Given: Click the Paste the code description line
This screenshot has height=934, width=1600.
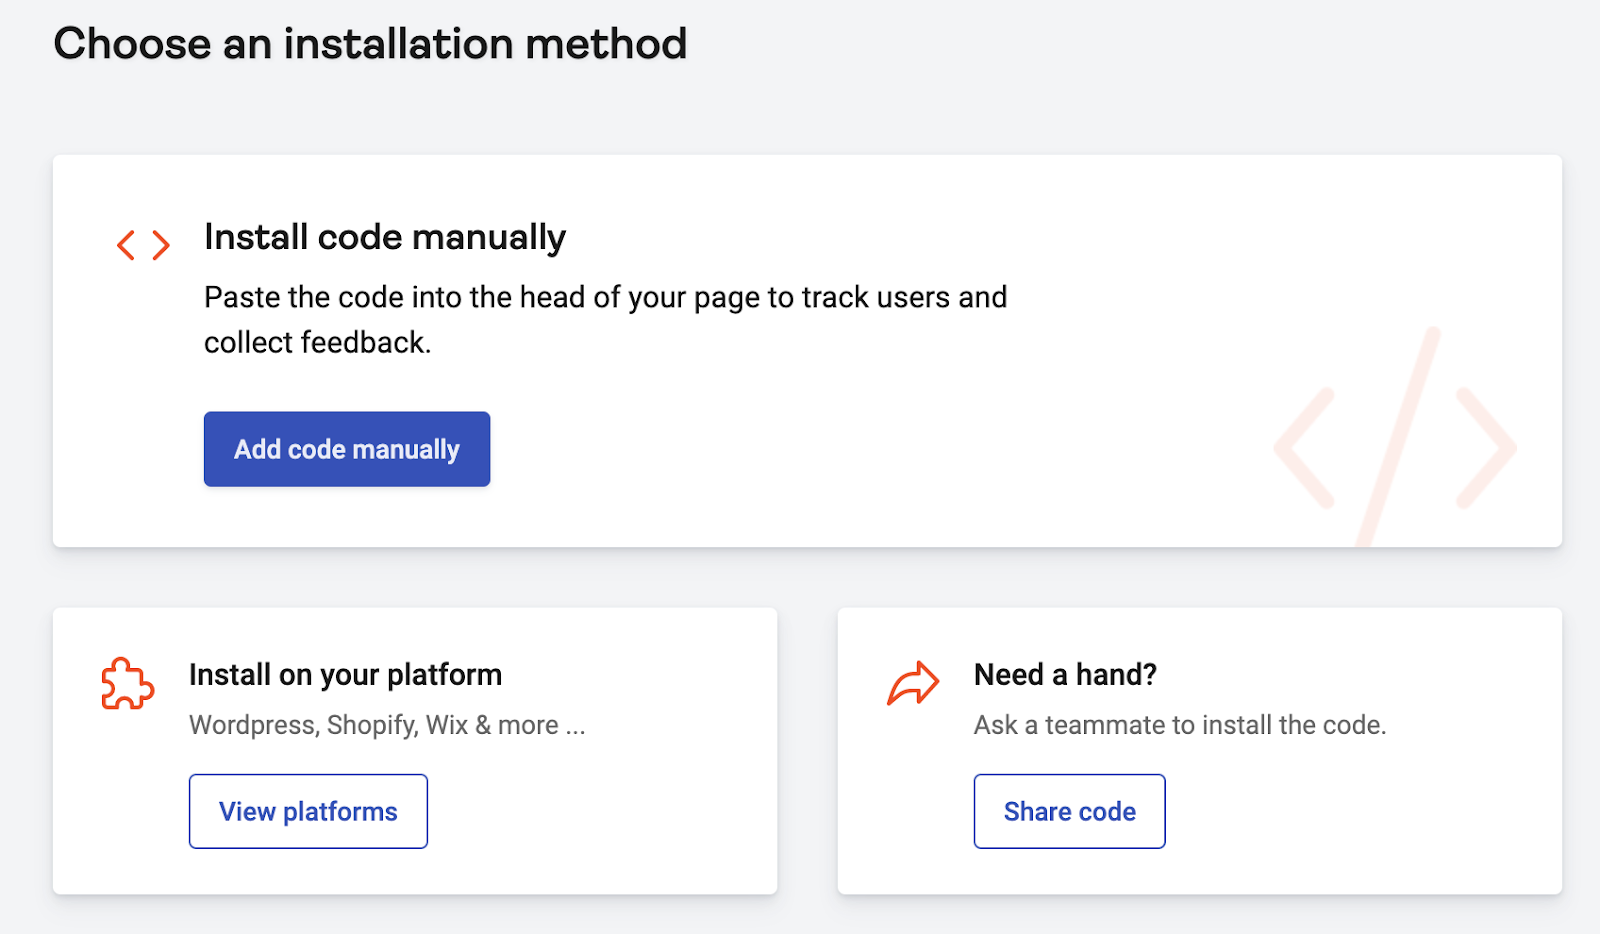Looking at the screenshot, I should coord(605,298).
